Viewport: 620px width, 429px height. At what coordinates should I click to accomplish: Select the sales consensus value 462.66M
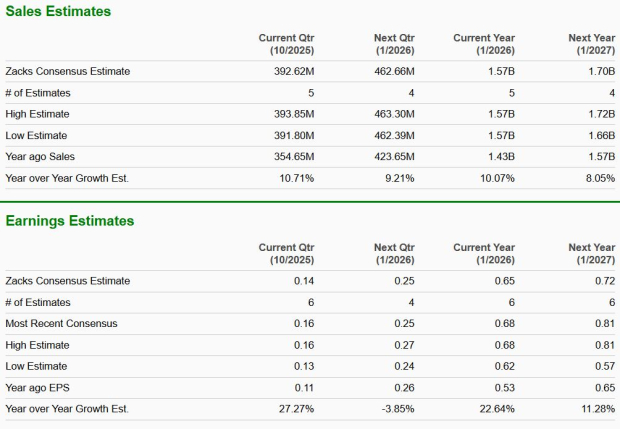point(391,71)
